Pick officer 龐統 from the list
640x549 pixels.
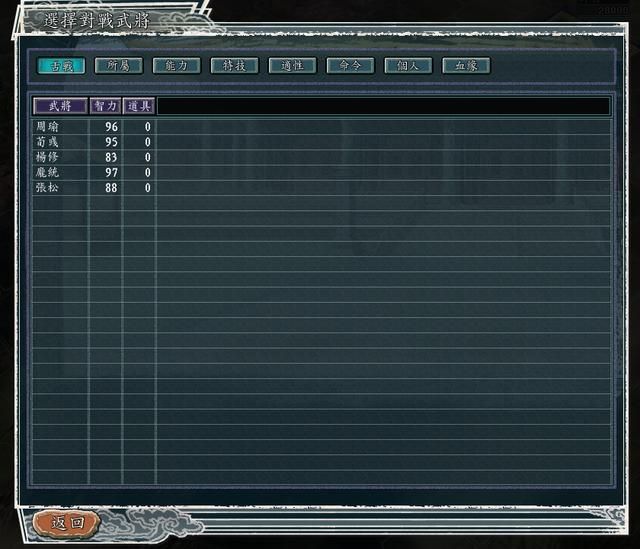47,172
